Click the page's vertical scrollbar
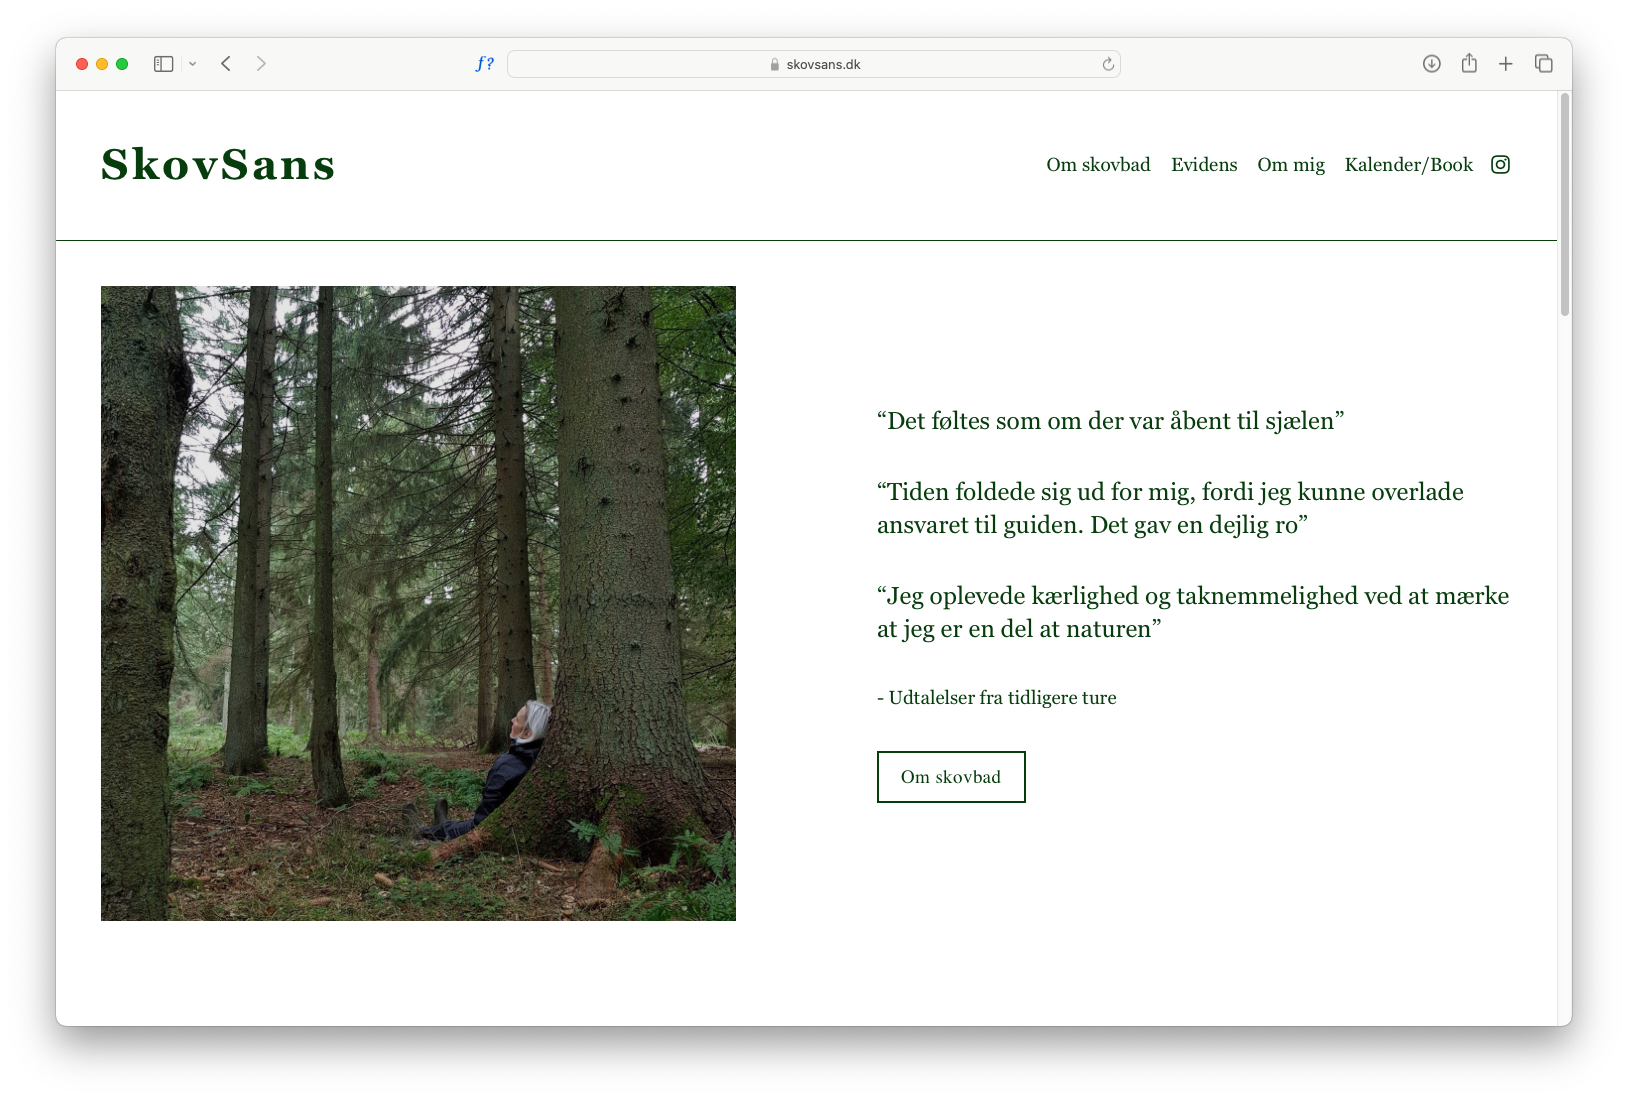Screen dimensions: 1628x1100 1565,205
